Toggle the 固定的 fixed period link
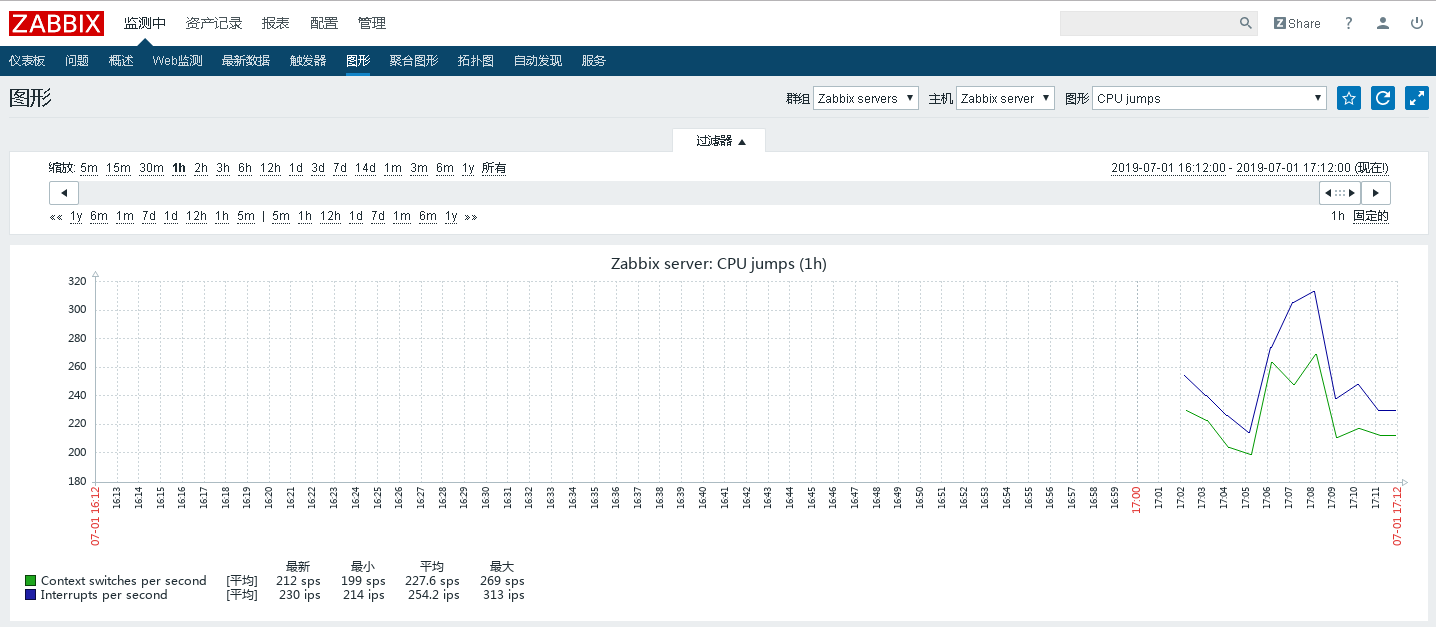The width and height of the screenshot is (1436, 627). coord(1371,216)
